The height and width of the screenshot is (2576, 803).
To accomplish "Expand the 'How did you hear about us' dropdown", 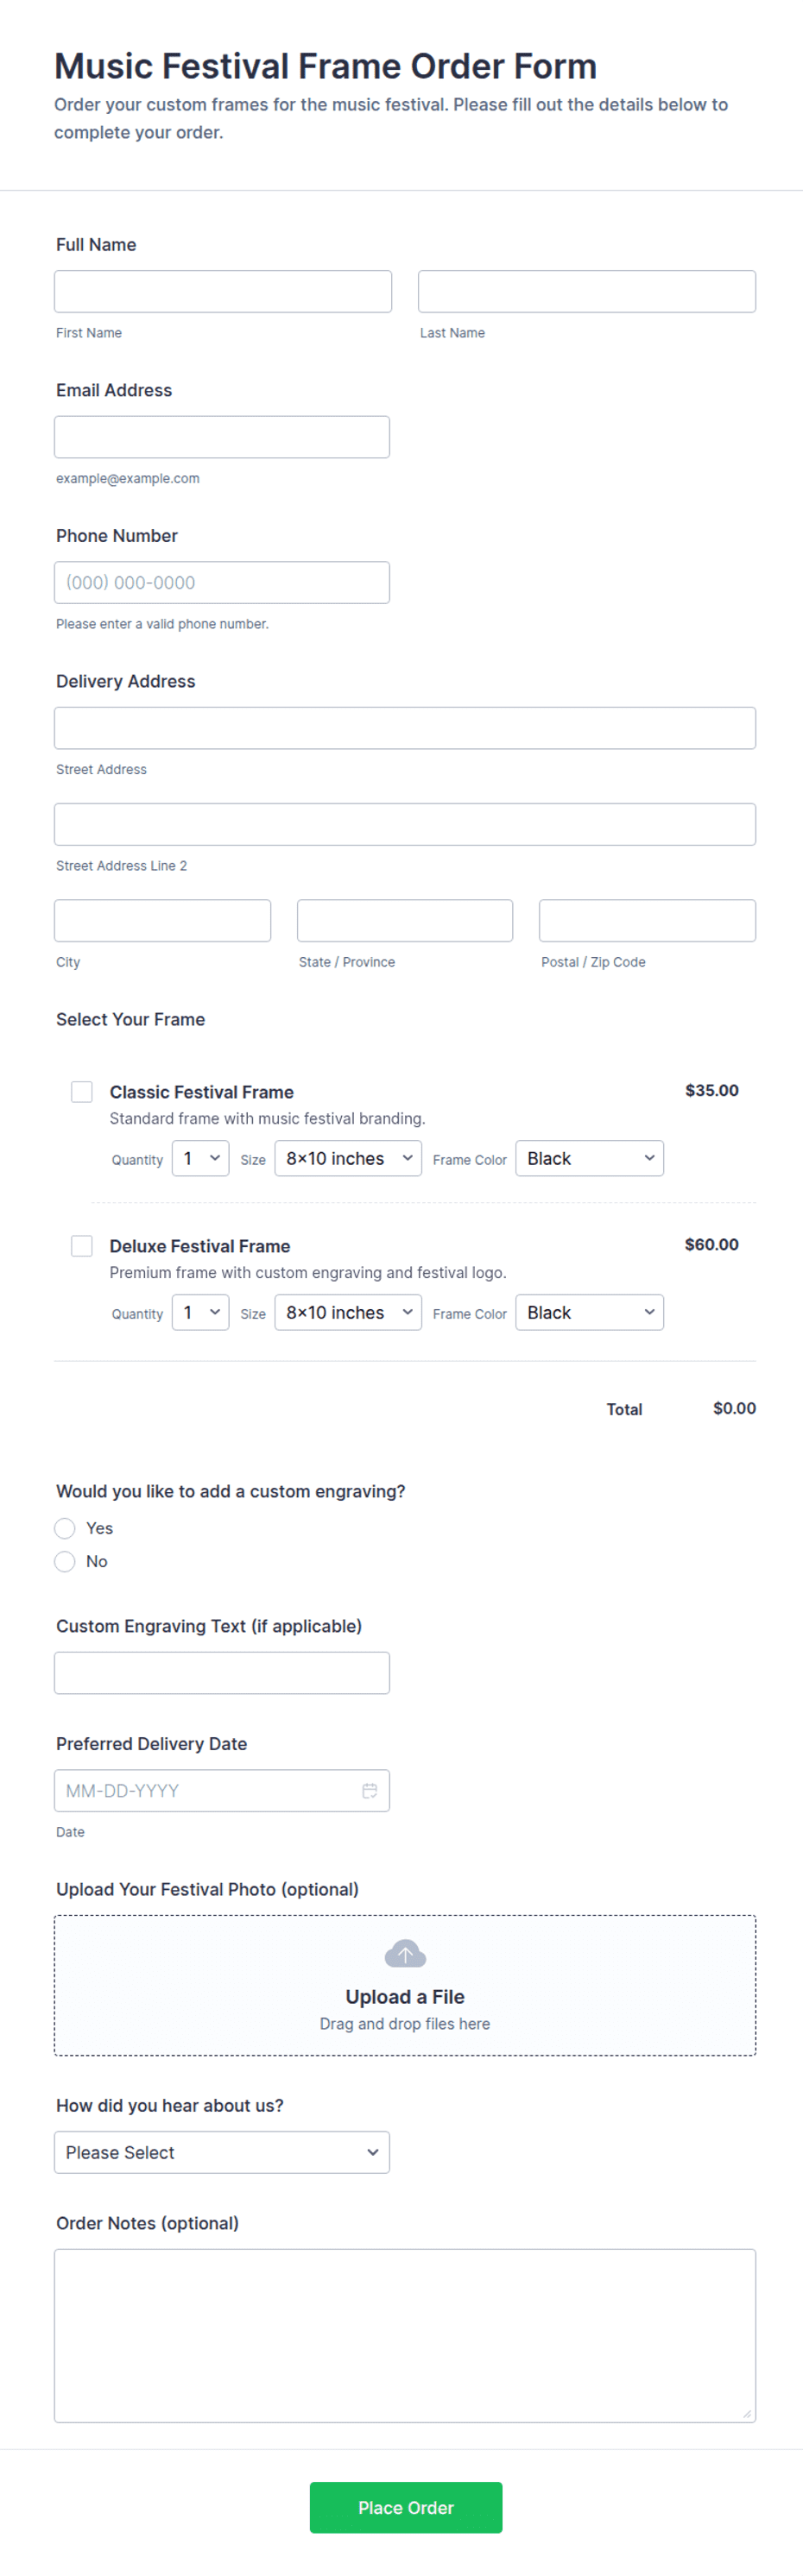I will point(222,2152).
